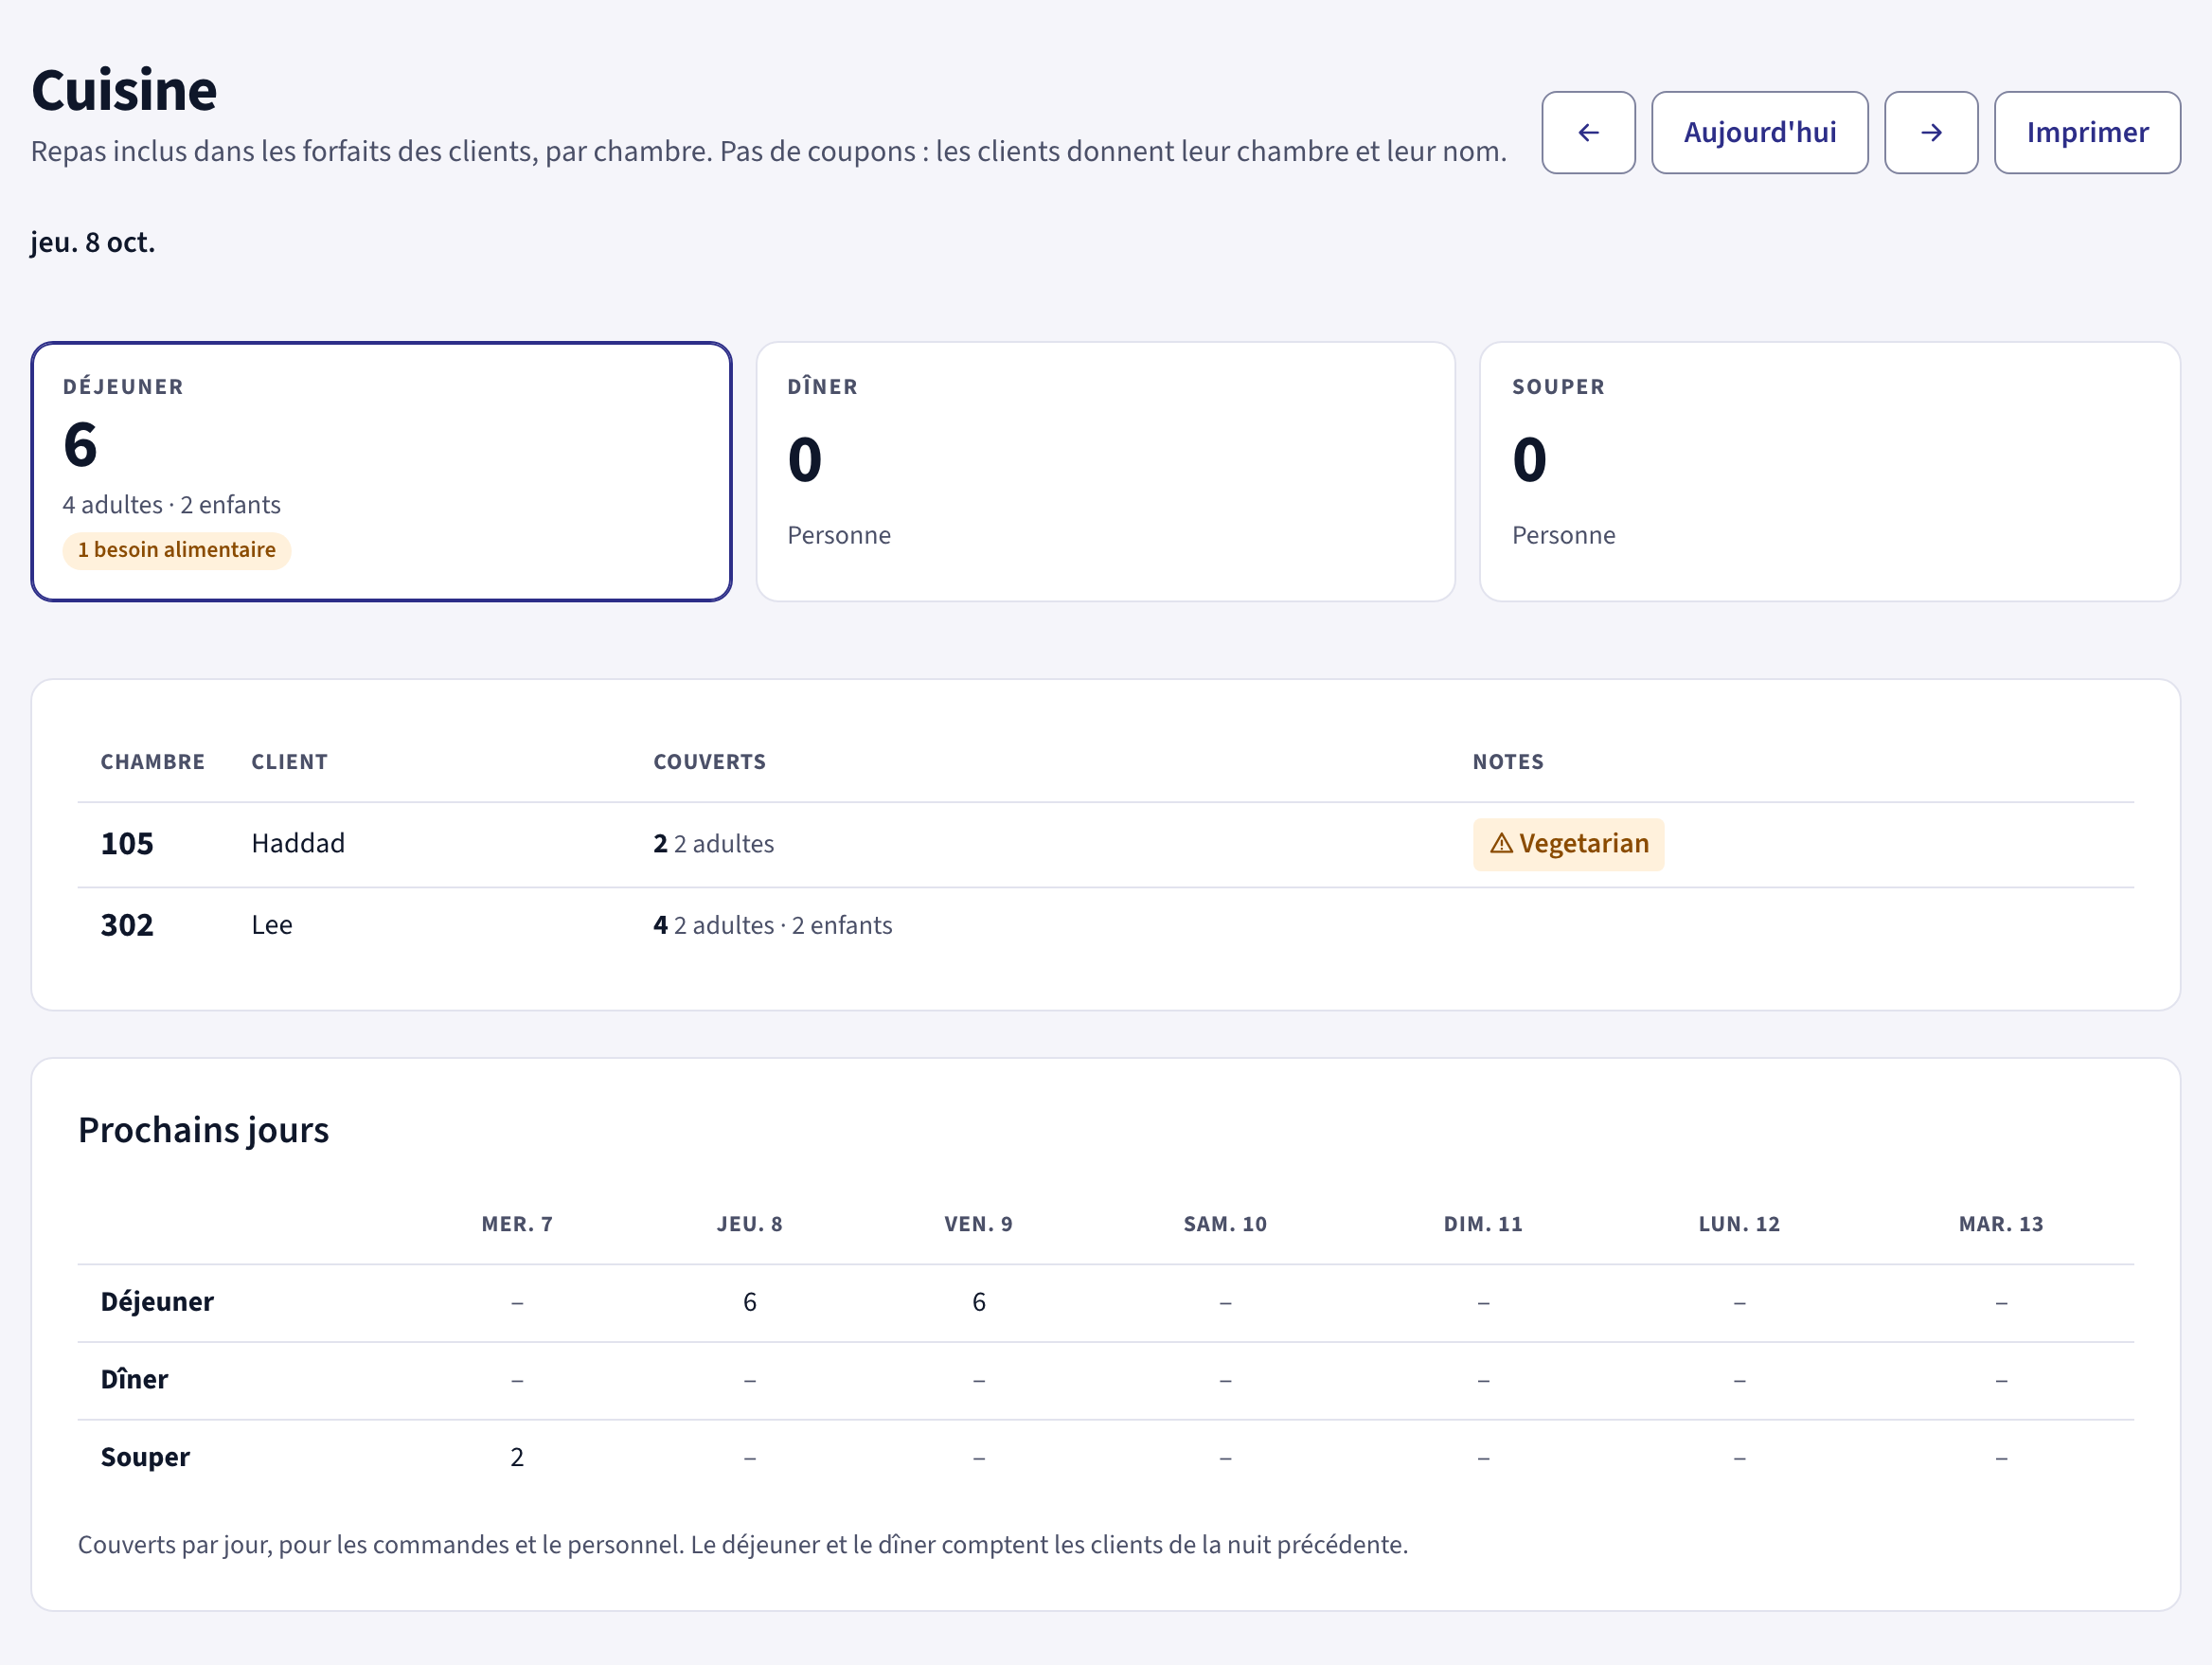Click the VEN. 9 column header

pyautogui.click(x=979, y=1224)
